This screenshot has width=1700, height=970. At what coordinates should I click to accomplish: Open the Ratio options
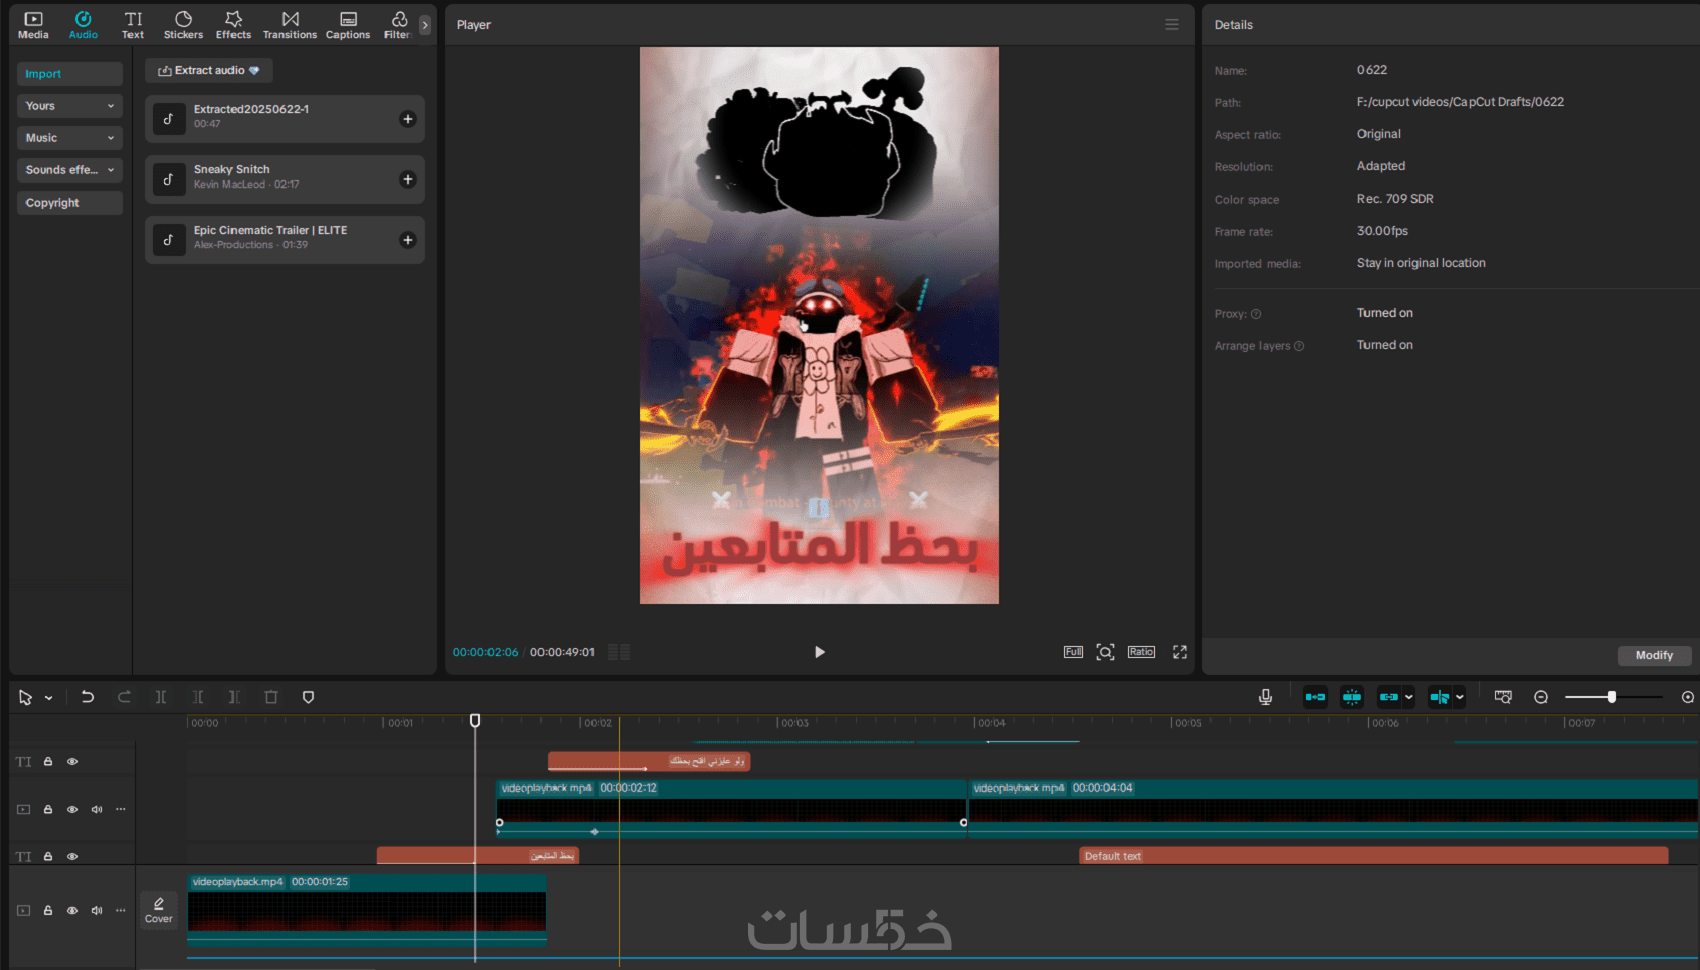pos(1141,652)
